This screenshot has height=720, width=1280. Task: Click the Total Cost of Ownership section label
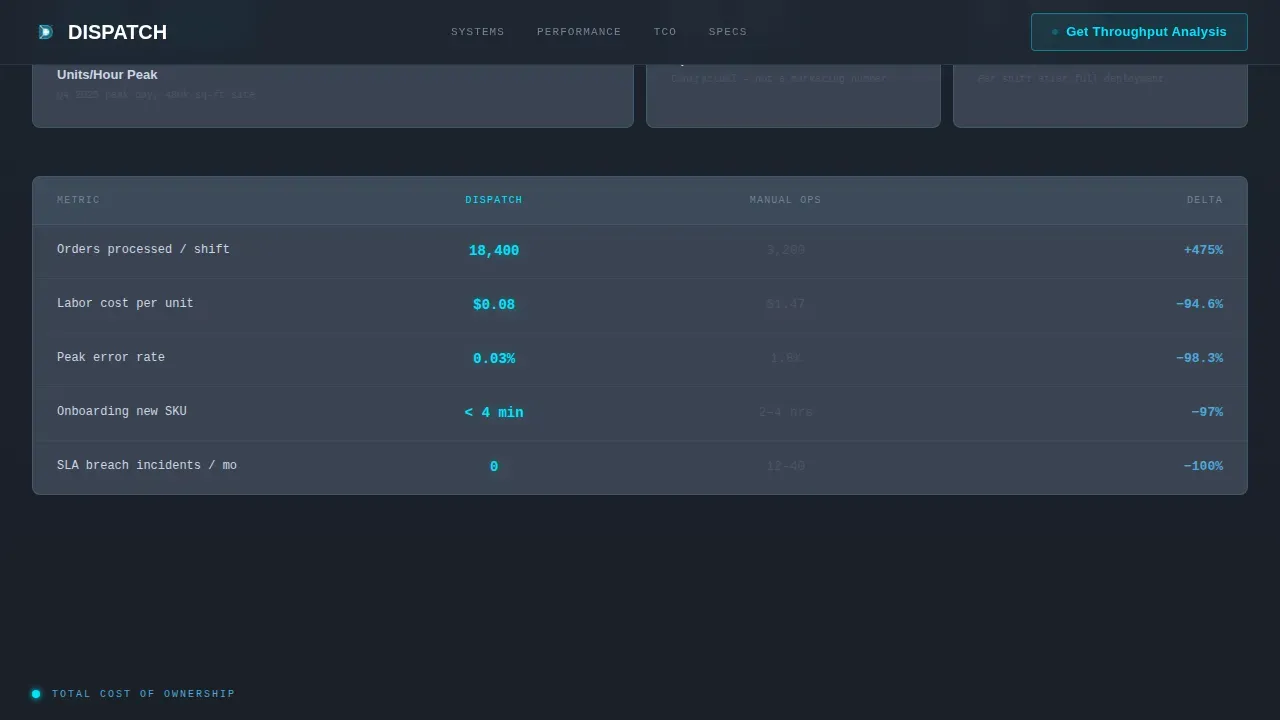(x=144, y=694)
